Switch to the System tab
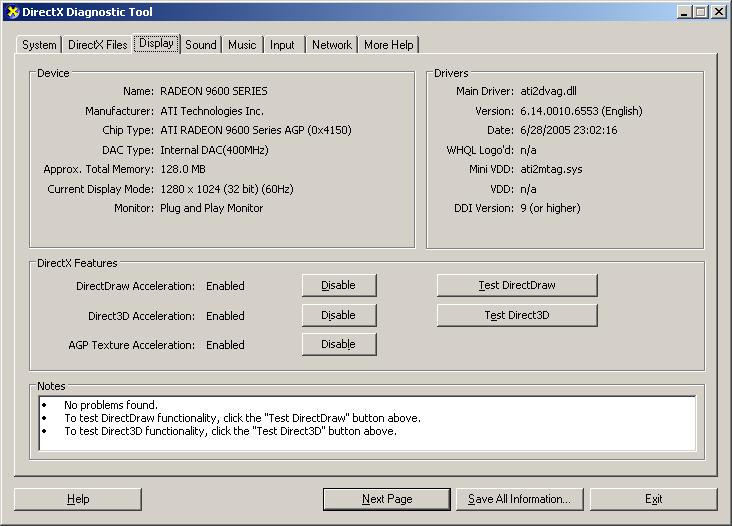Screen dimensions: 732x526 [x=39, y=45]
